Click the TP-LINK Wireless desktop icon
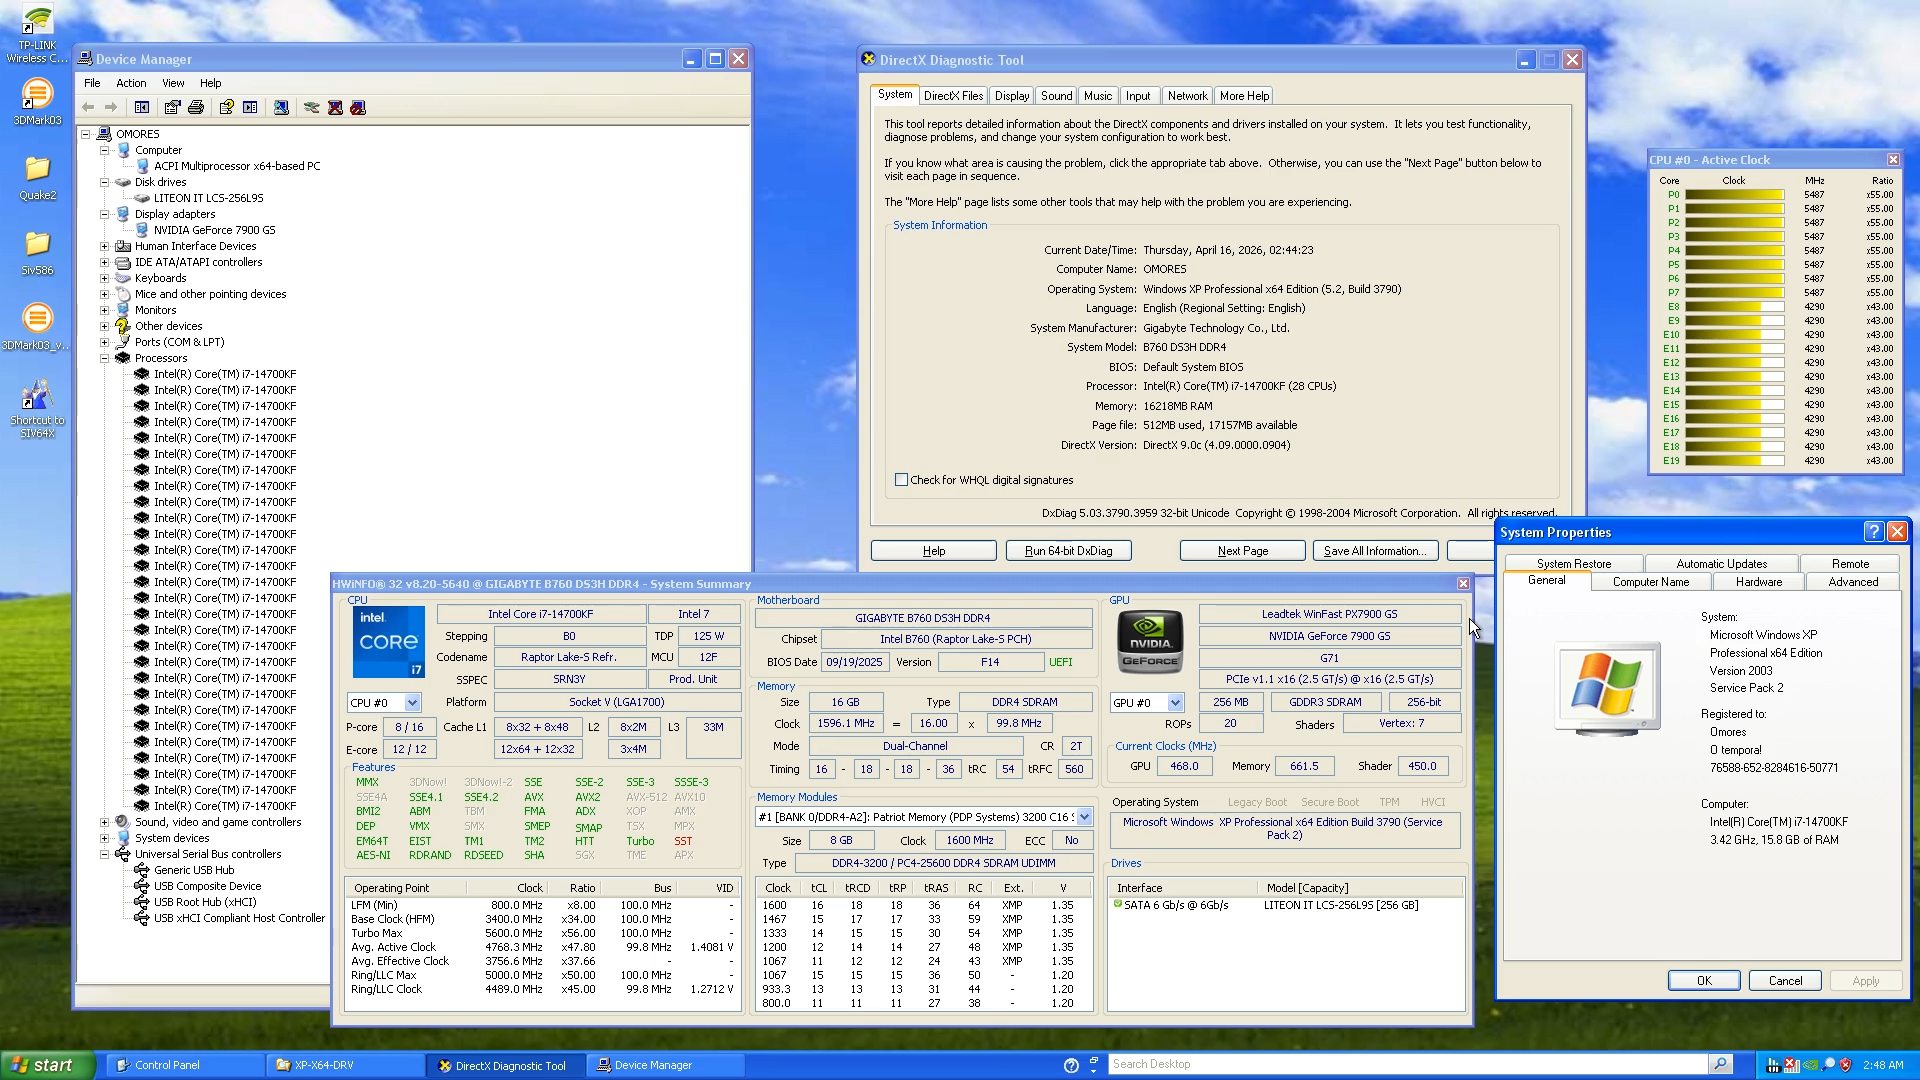This screenshot has width=1920, height=1080. (x=37, y=34)
